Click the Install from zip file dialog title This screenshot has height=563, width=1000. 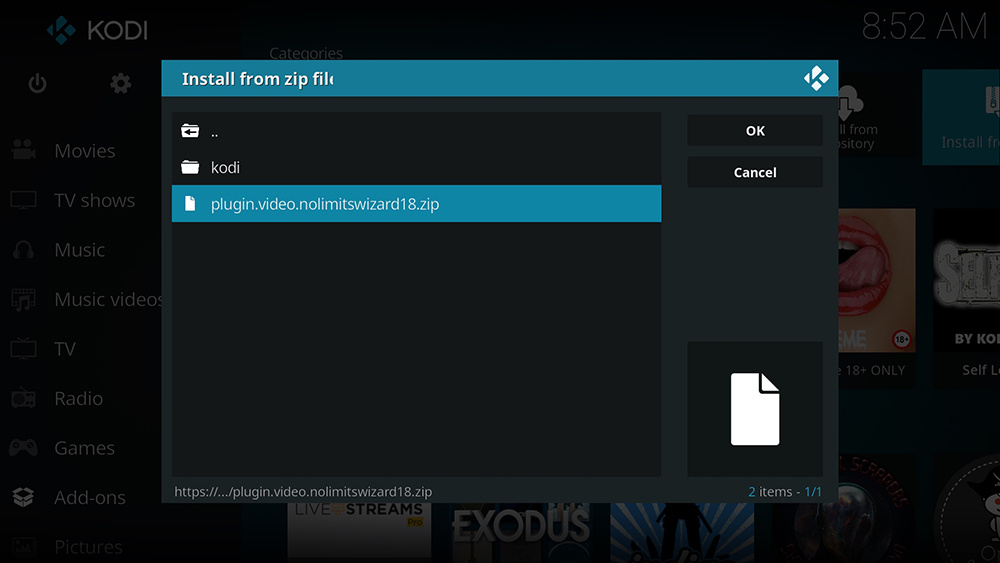point(257,78)
